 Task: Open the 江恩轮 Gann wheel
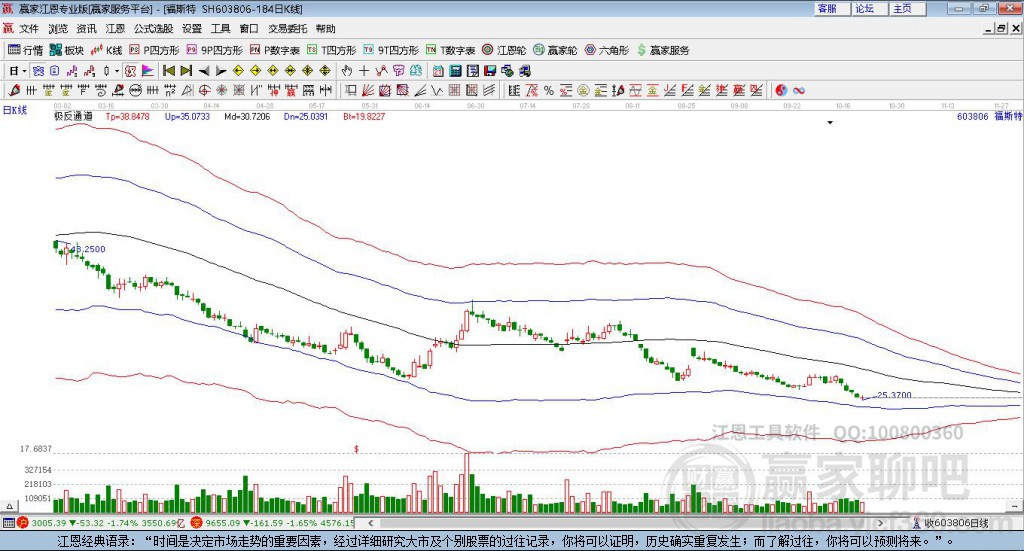504,50
